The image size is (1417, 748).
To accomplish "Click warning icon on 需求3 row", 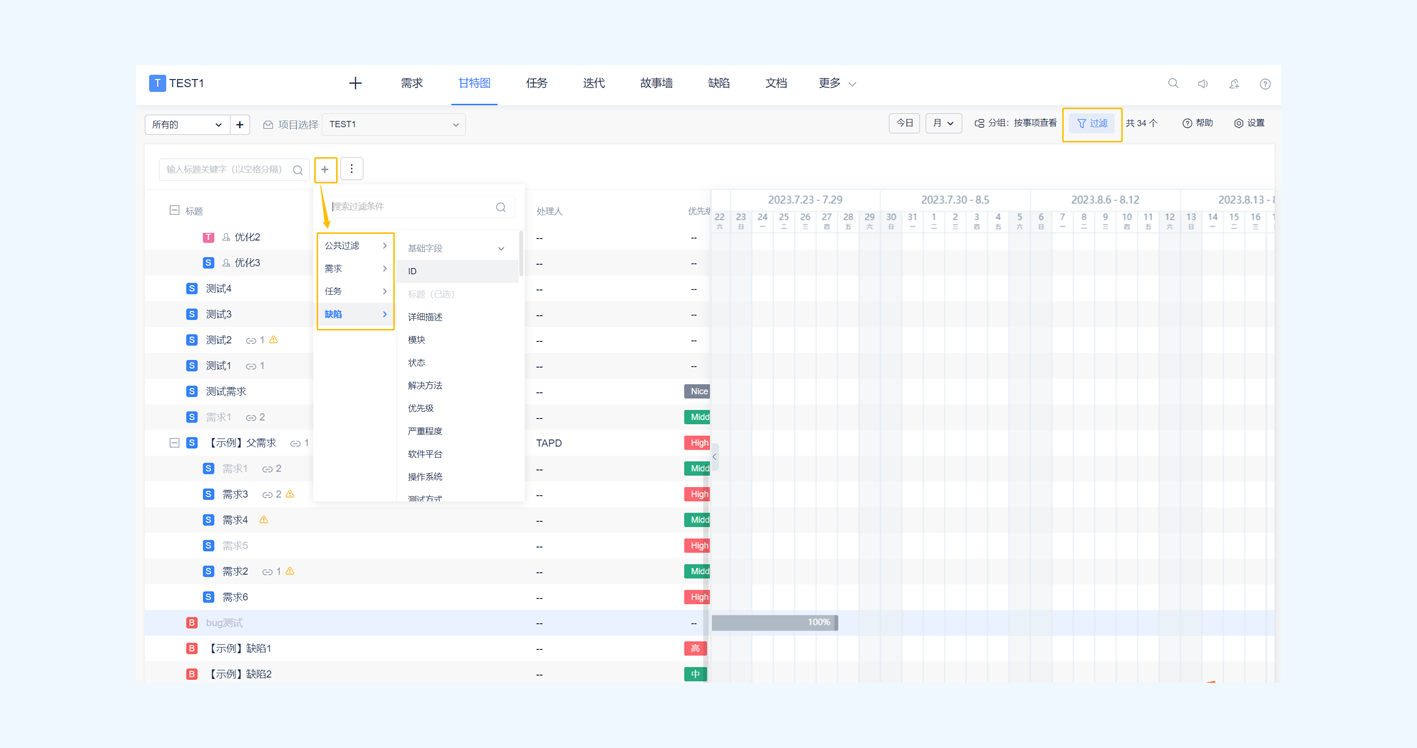I will pyautogui.click(x=290, y=494).
